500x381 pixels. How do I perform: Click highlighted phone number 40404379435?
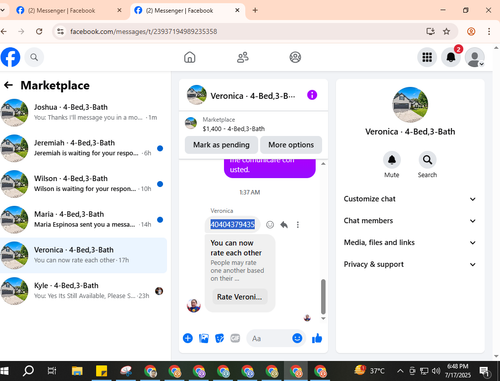(x=232, y=225)
